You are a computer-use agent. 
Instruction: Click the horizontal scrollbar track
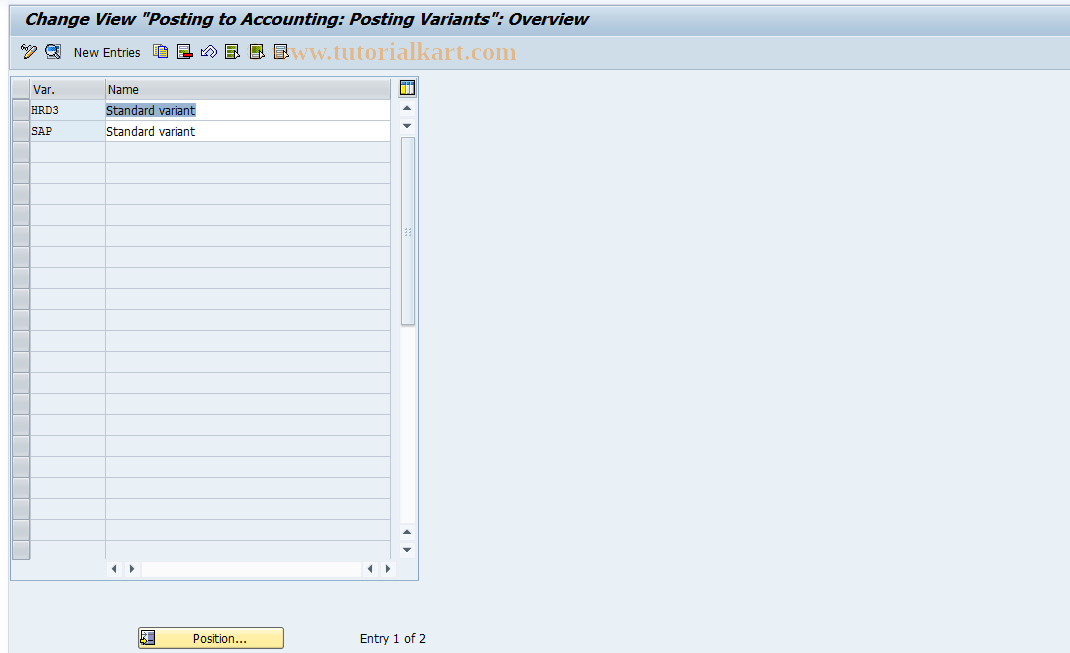(251, 569)
